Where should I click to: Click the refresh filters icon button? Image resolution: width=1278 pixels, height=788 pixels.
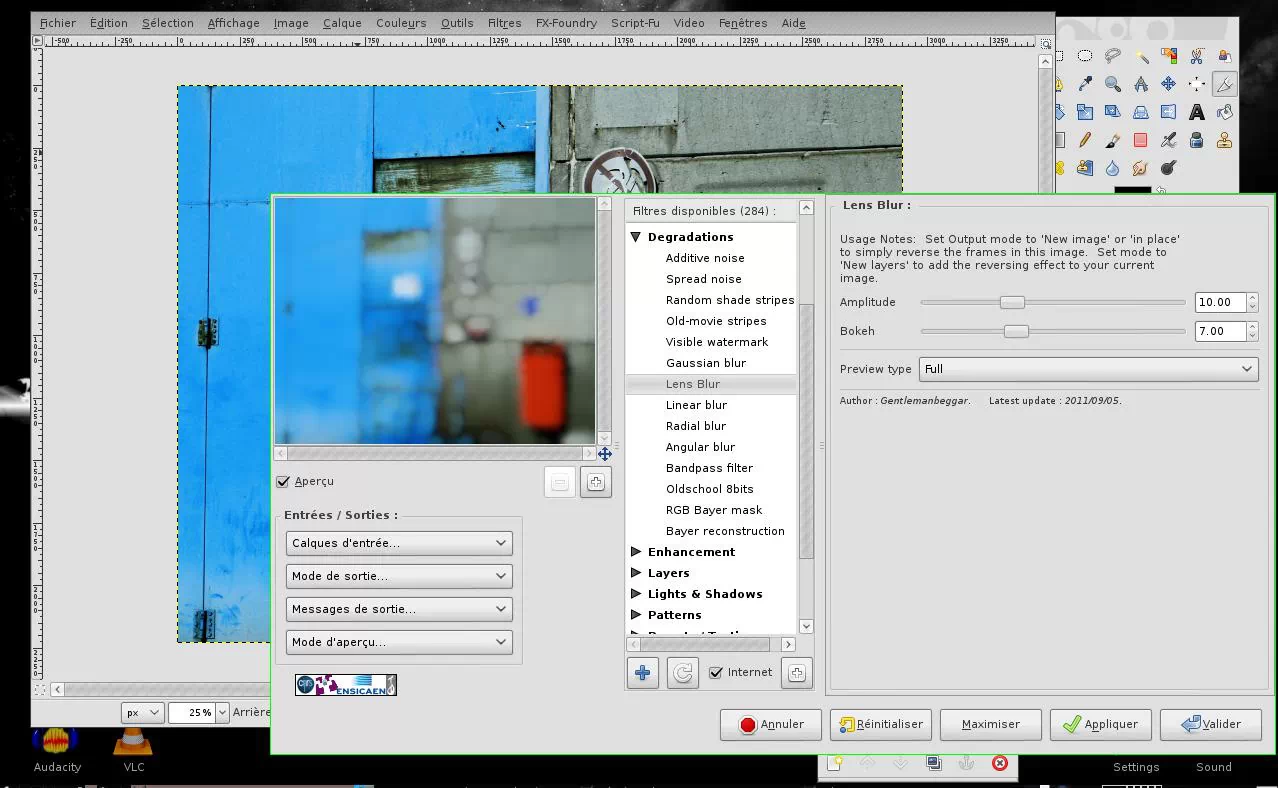682,673
